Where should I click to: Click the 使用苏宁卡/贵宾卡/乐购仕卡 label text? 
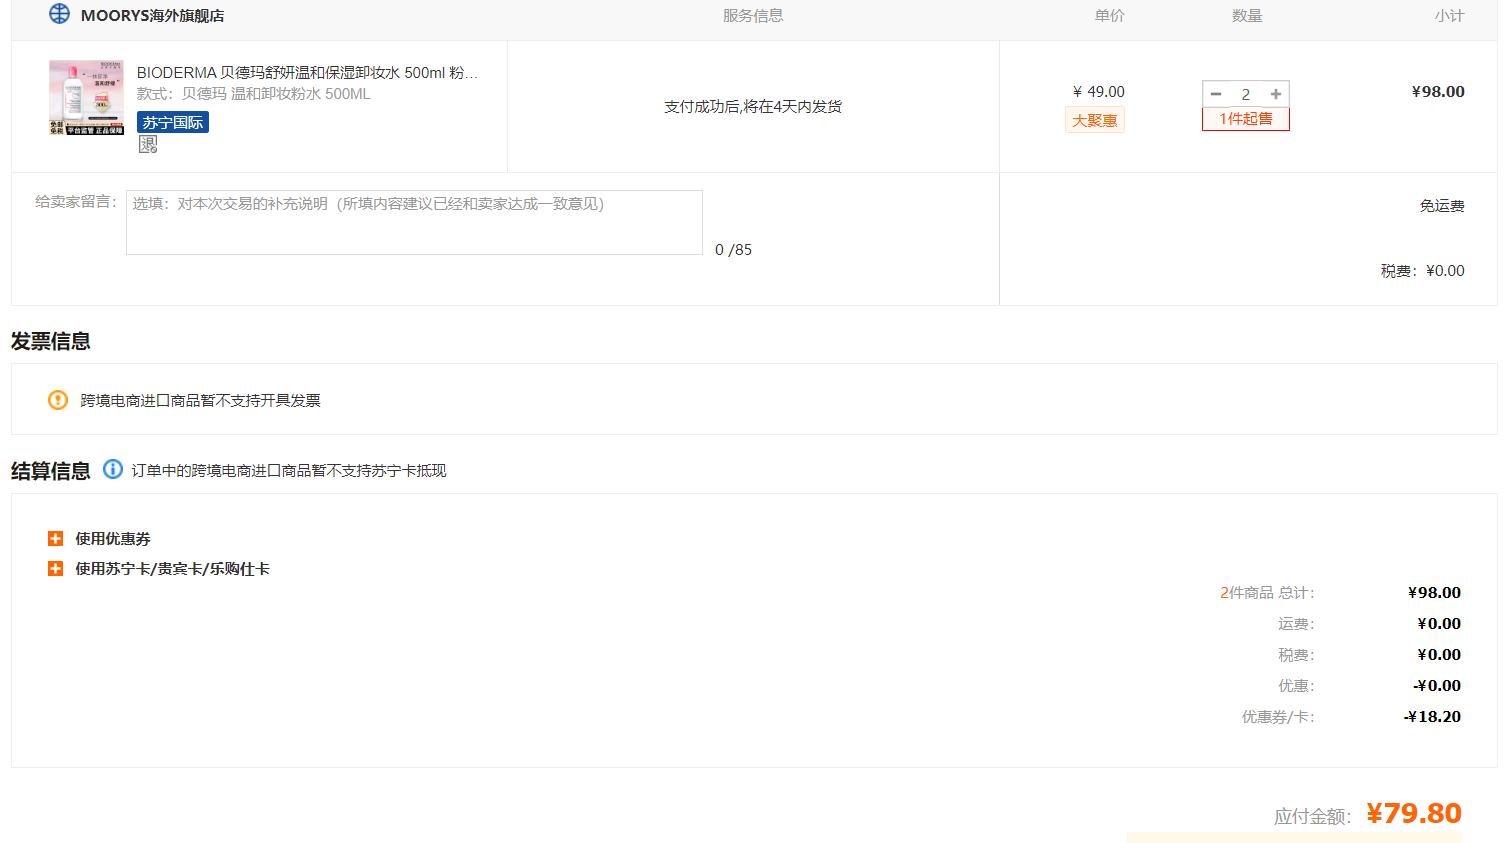coord(172,569)
